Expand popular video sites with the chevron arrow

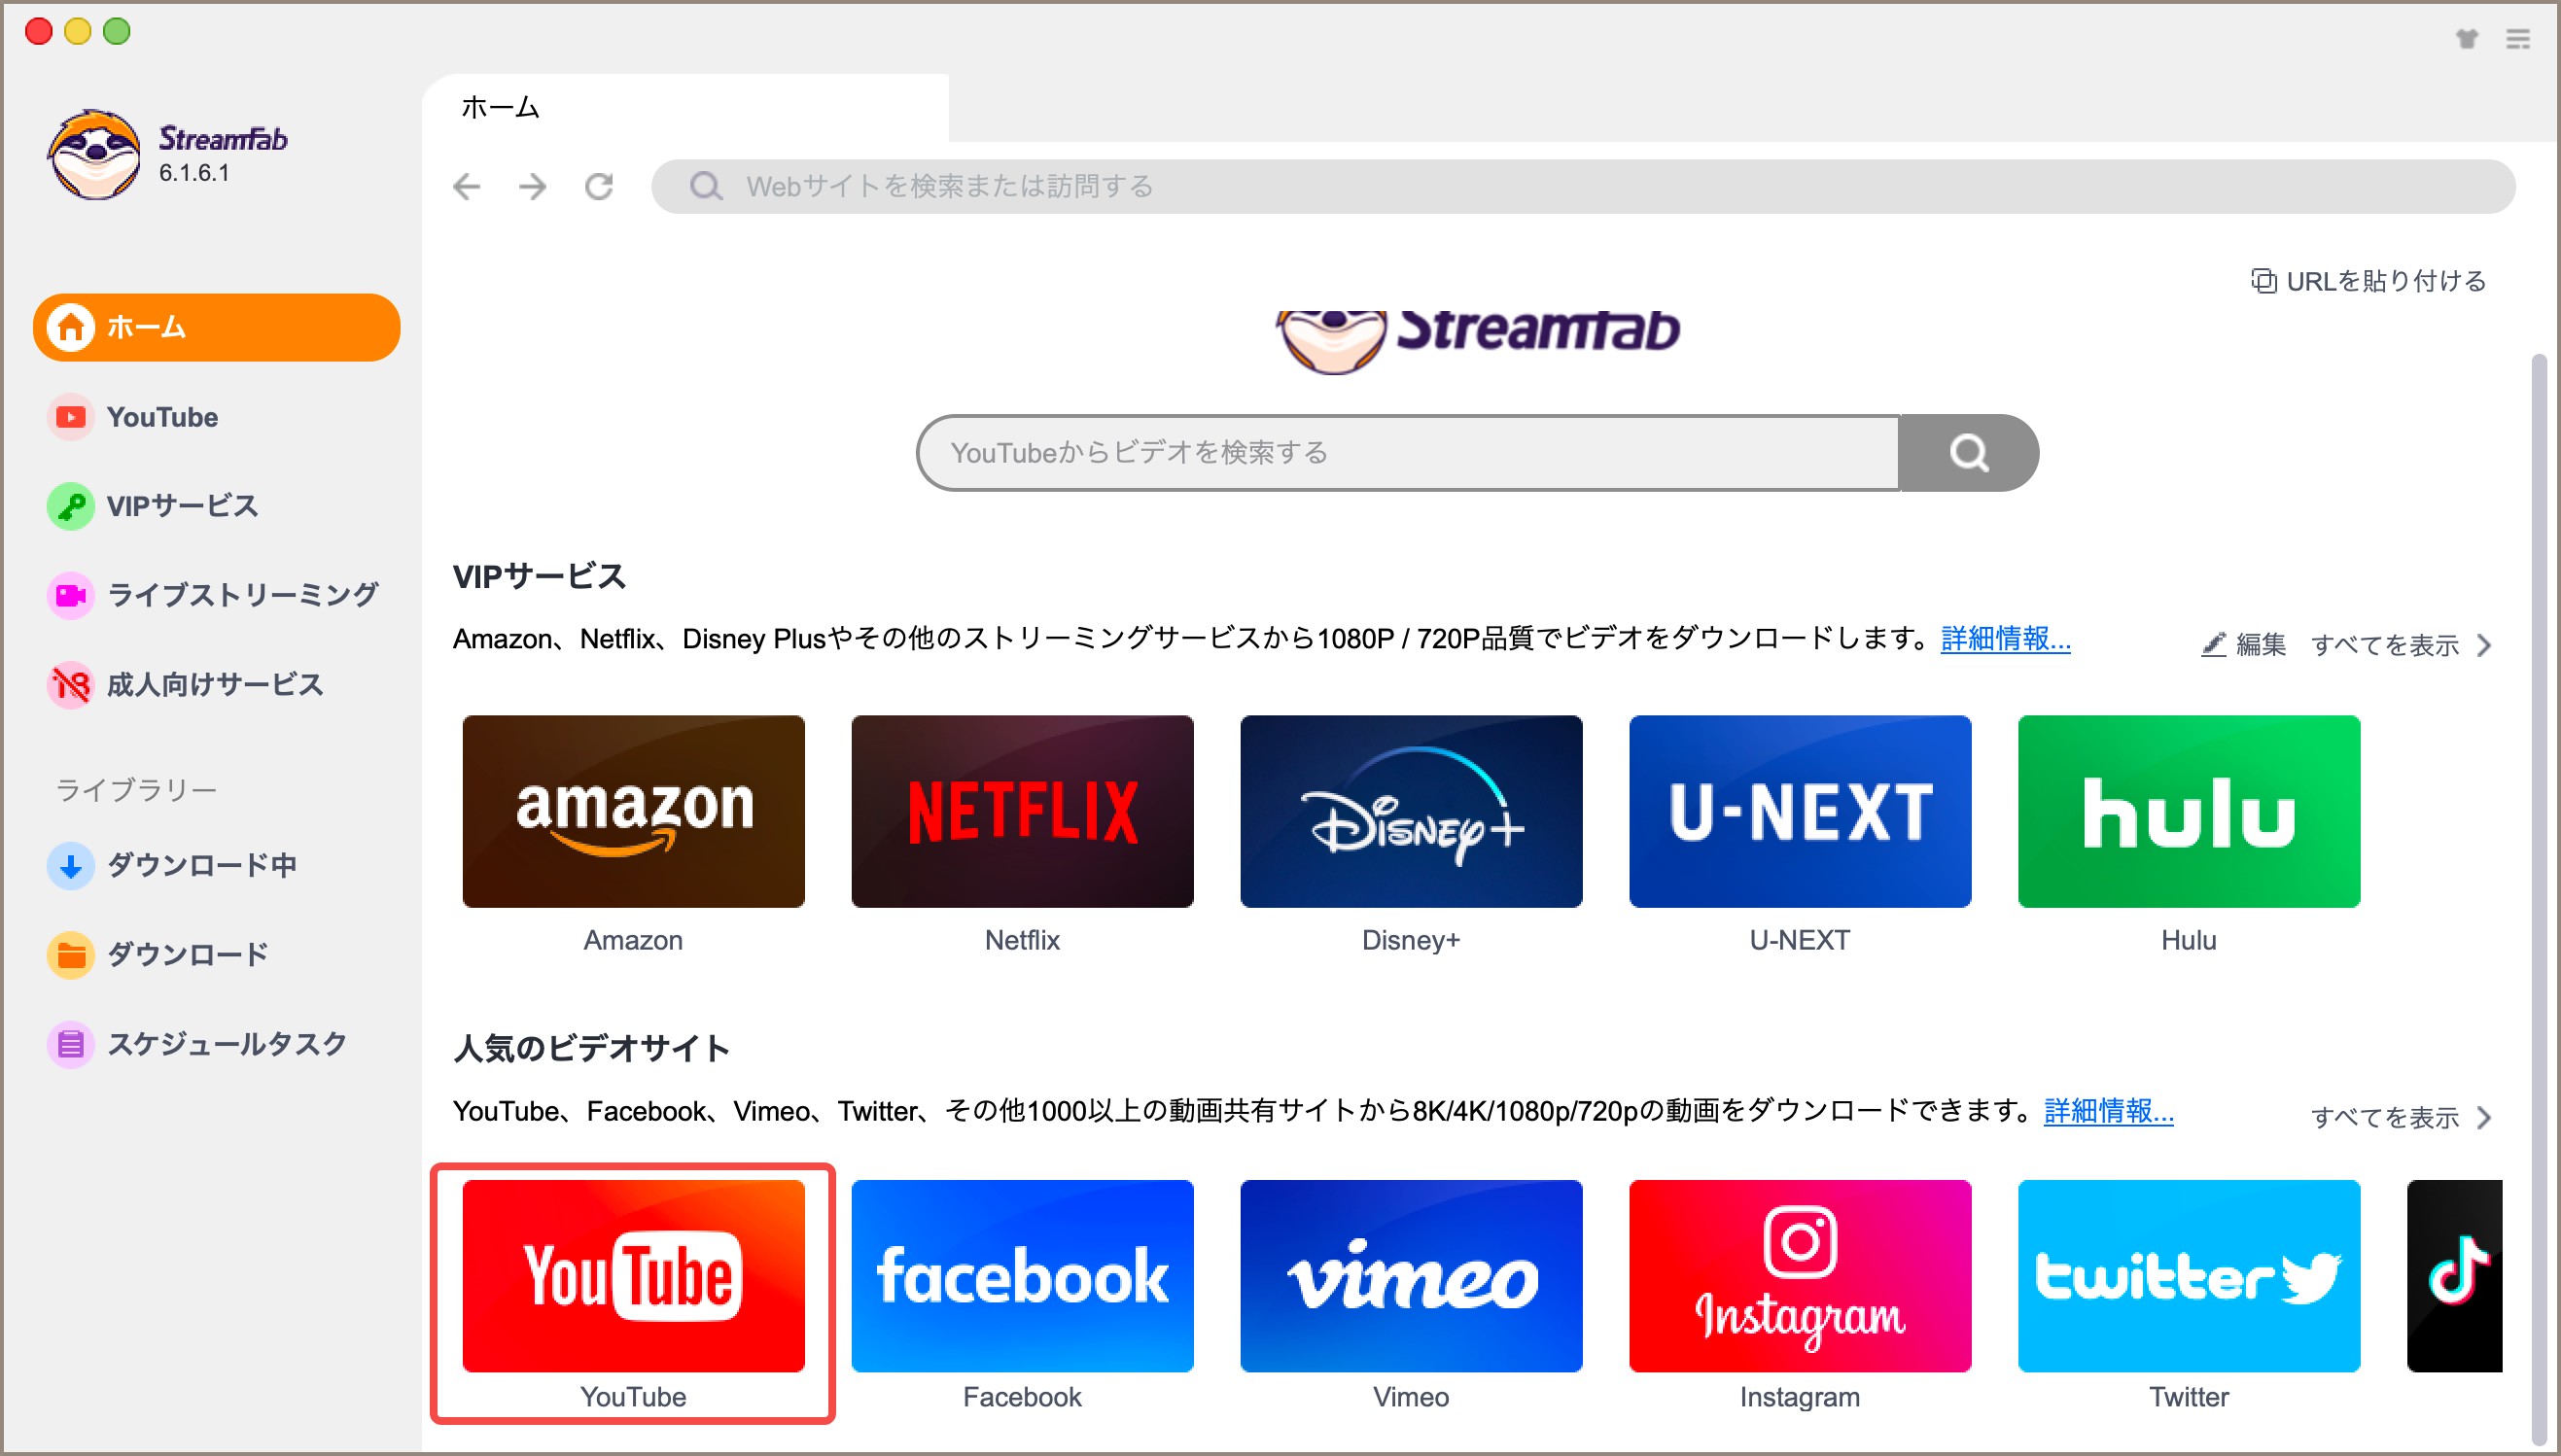[2484, 1117]
